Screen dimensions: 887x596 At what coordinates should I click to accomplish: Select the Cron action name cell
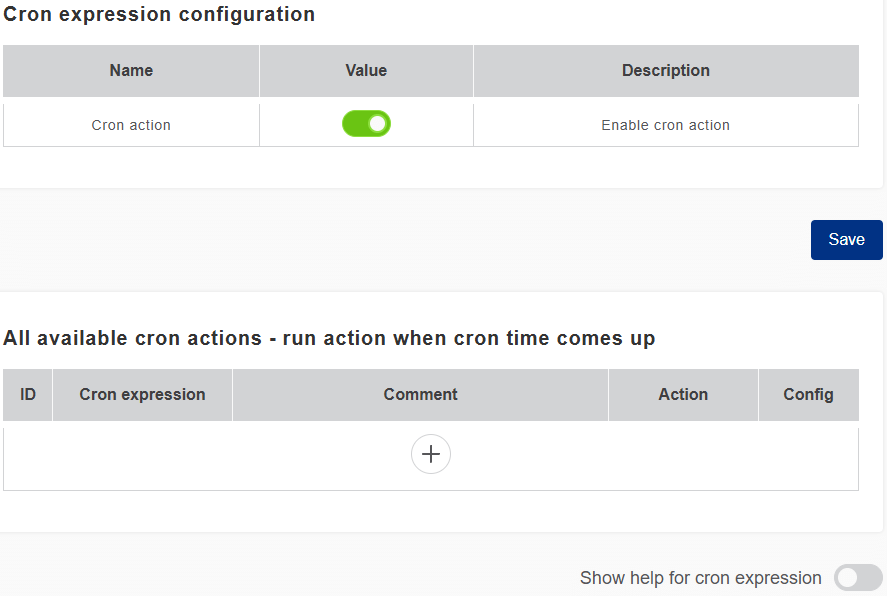[x=131, y=125]
